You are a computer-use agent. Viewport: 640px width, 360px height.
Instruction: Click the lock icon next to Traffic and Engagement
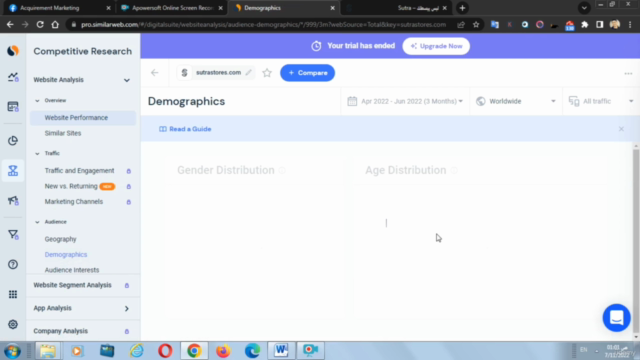tap(129, 171)
